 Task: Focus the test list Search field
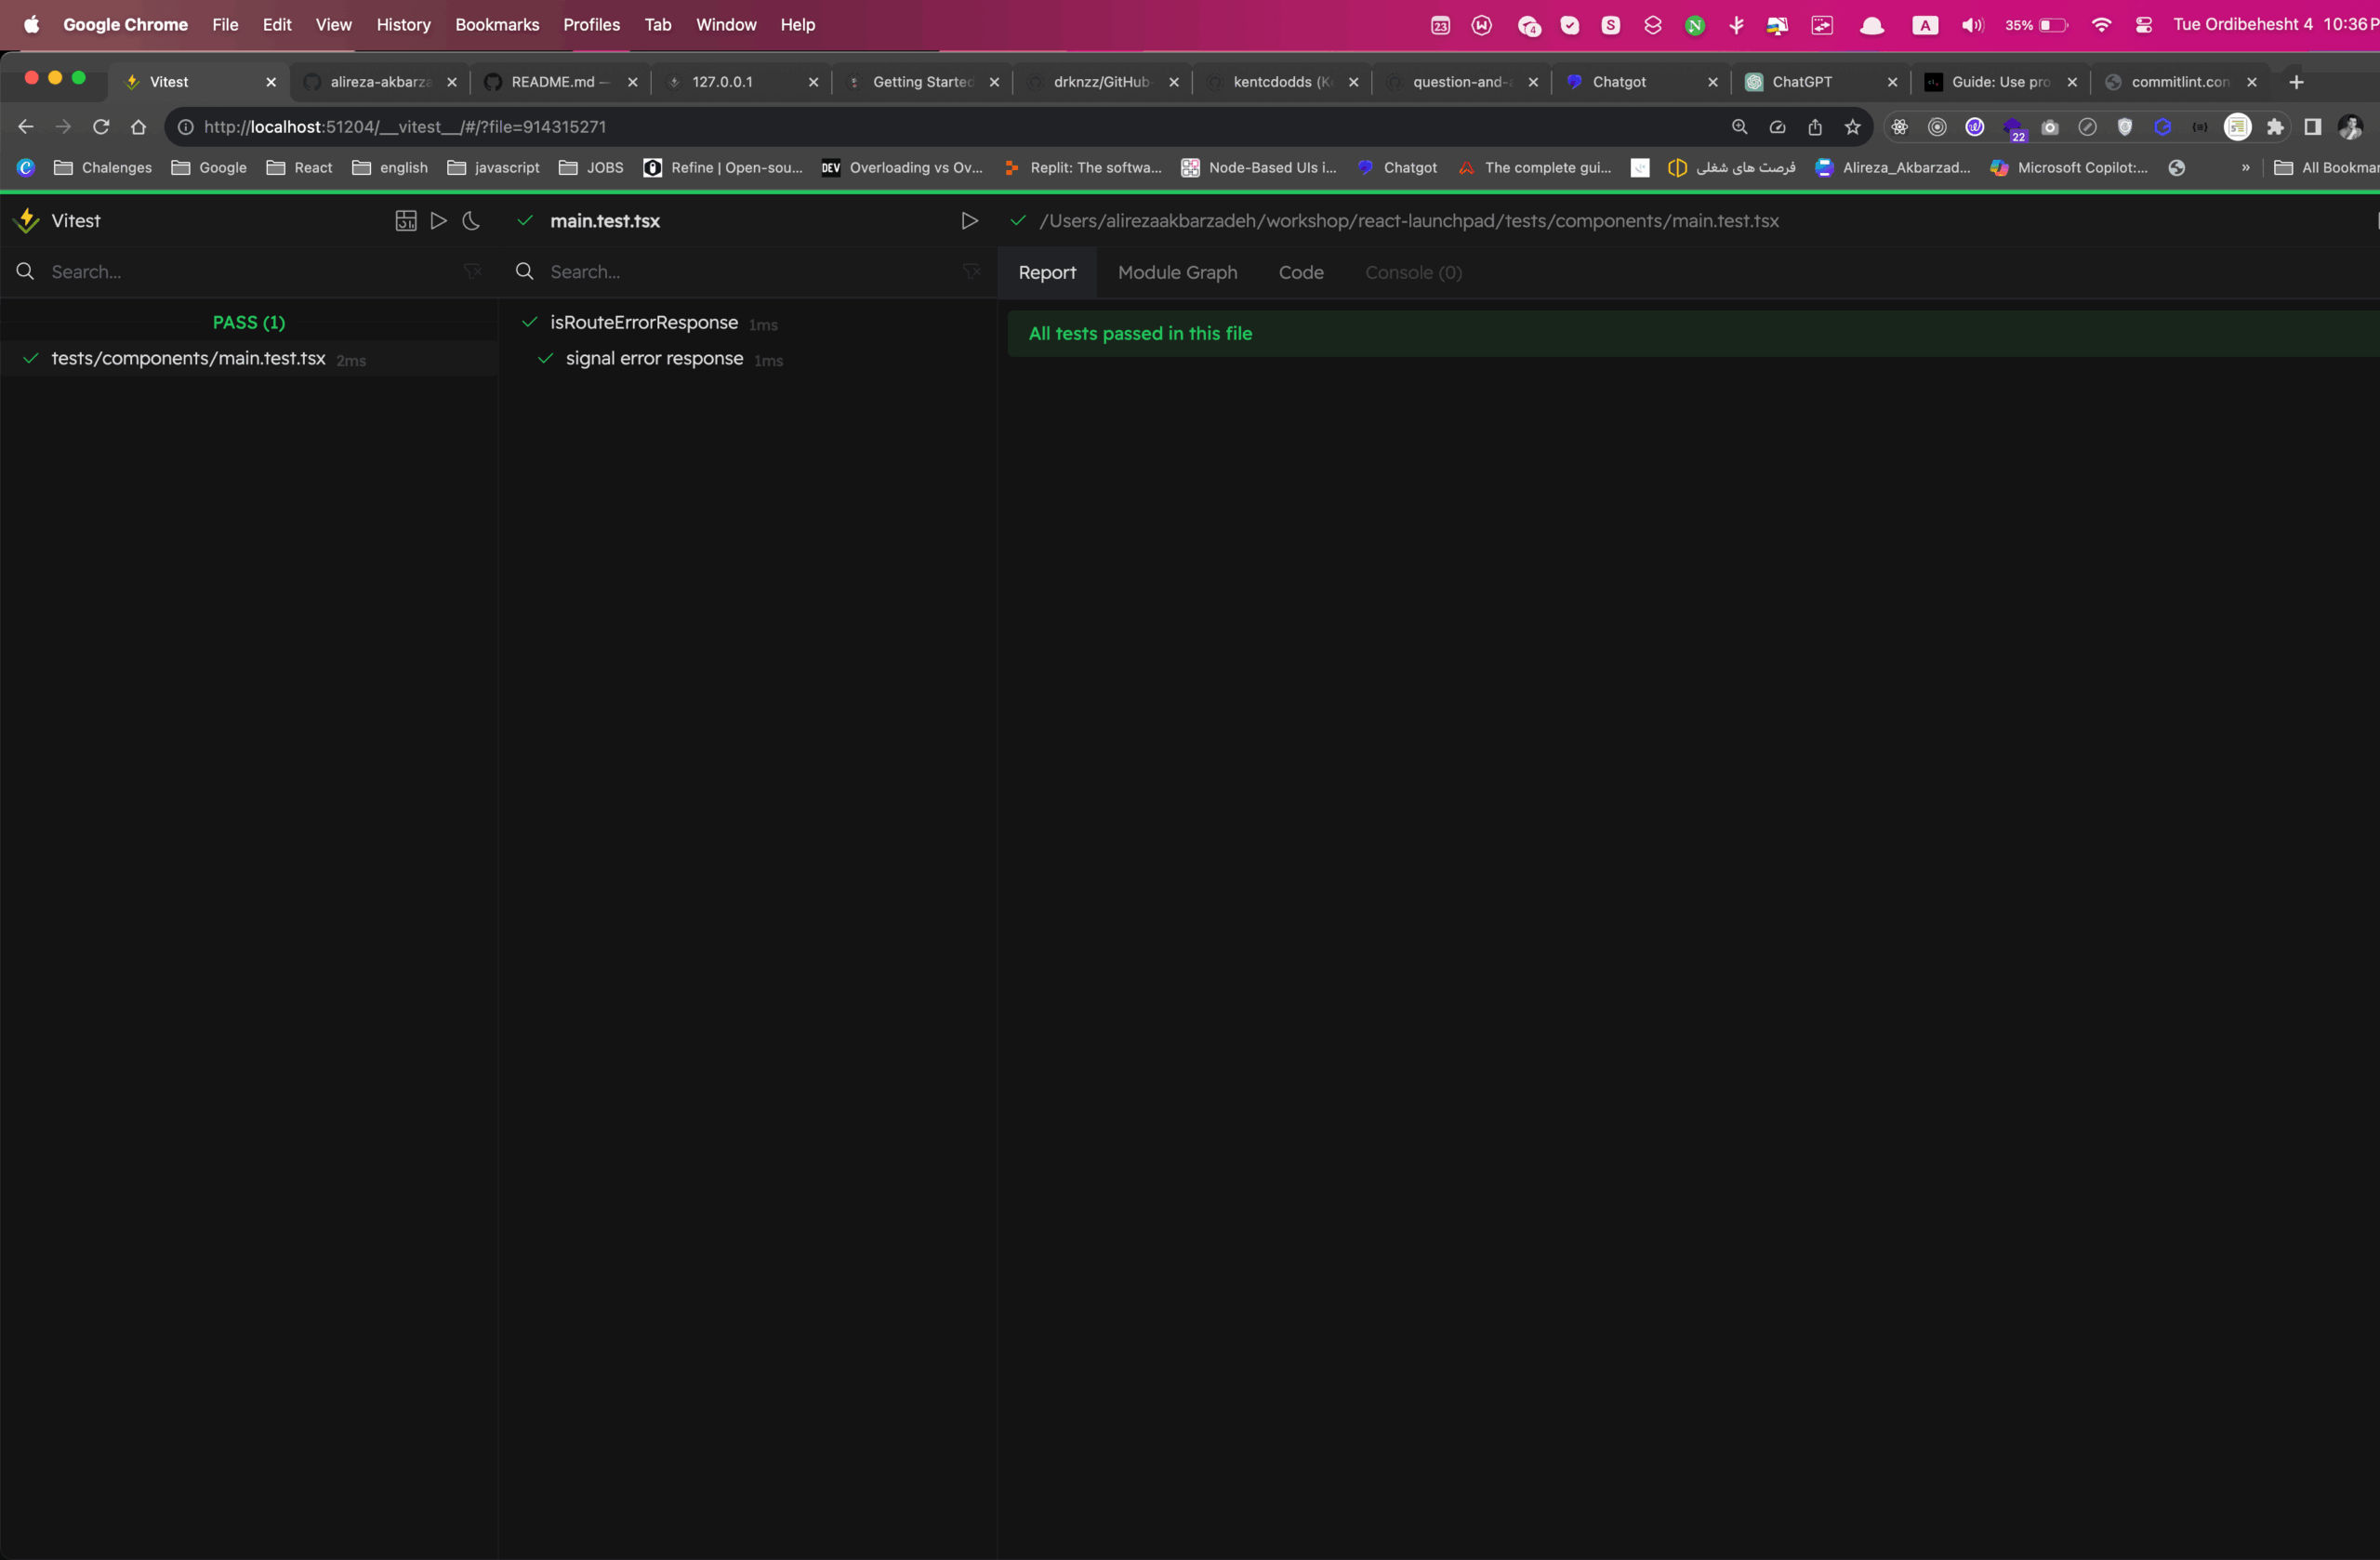748,272
